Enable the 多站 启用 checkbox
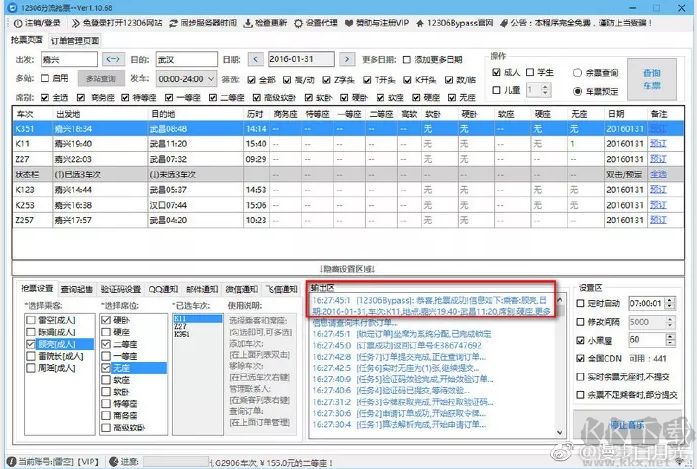Screen dimensions: 697x469 click(45, 78)
